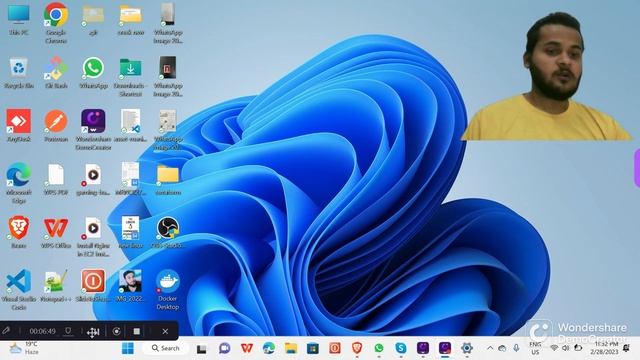Viewport: 640px width, 360px height.
Task: Click the taskbar Search box
Action: click(165, 348)
